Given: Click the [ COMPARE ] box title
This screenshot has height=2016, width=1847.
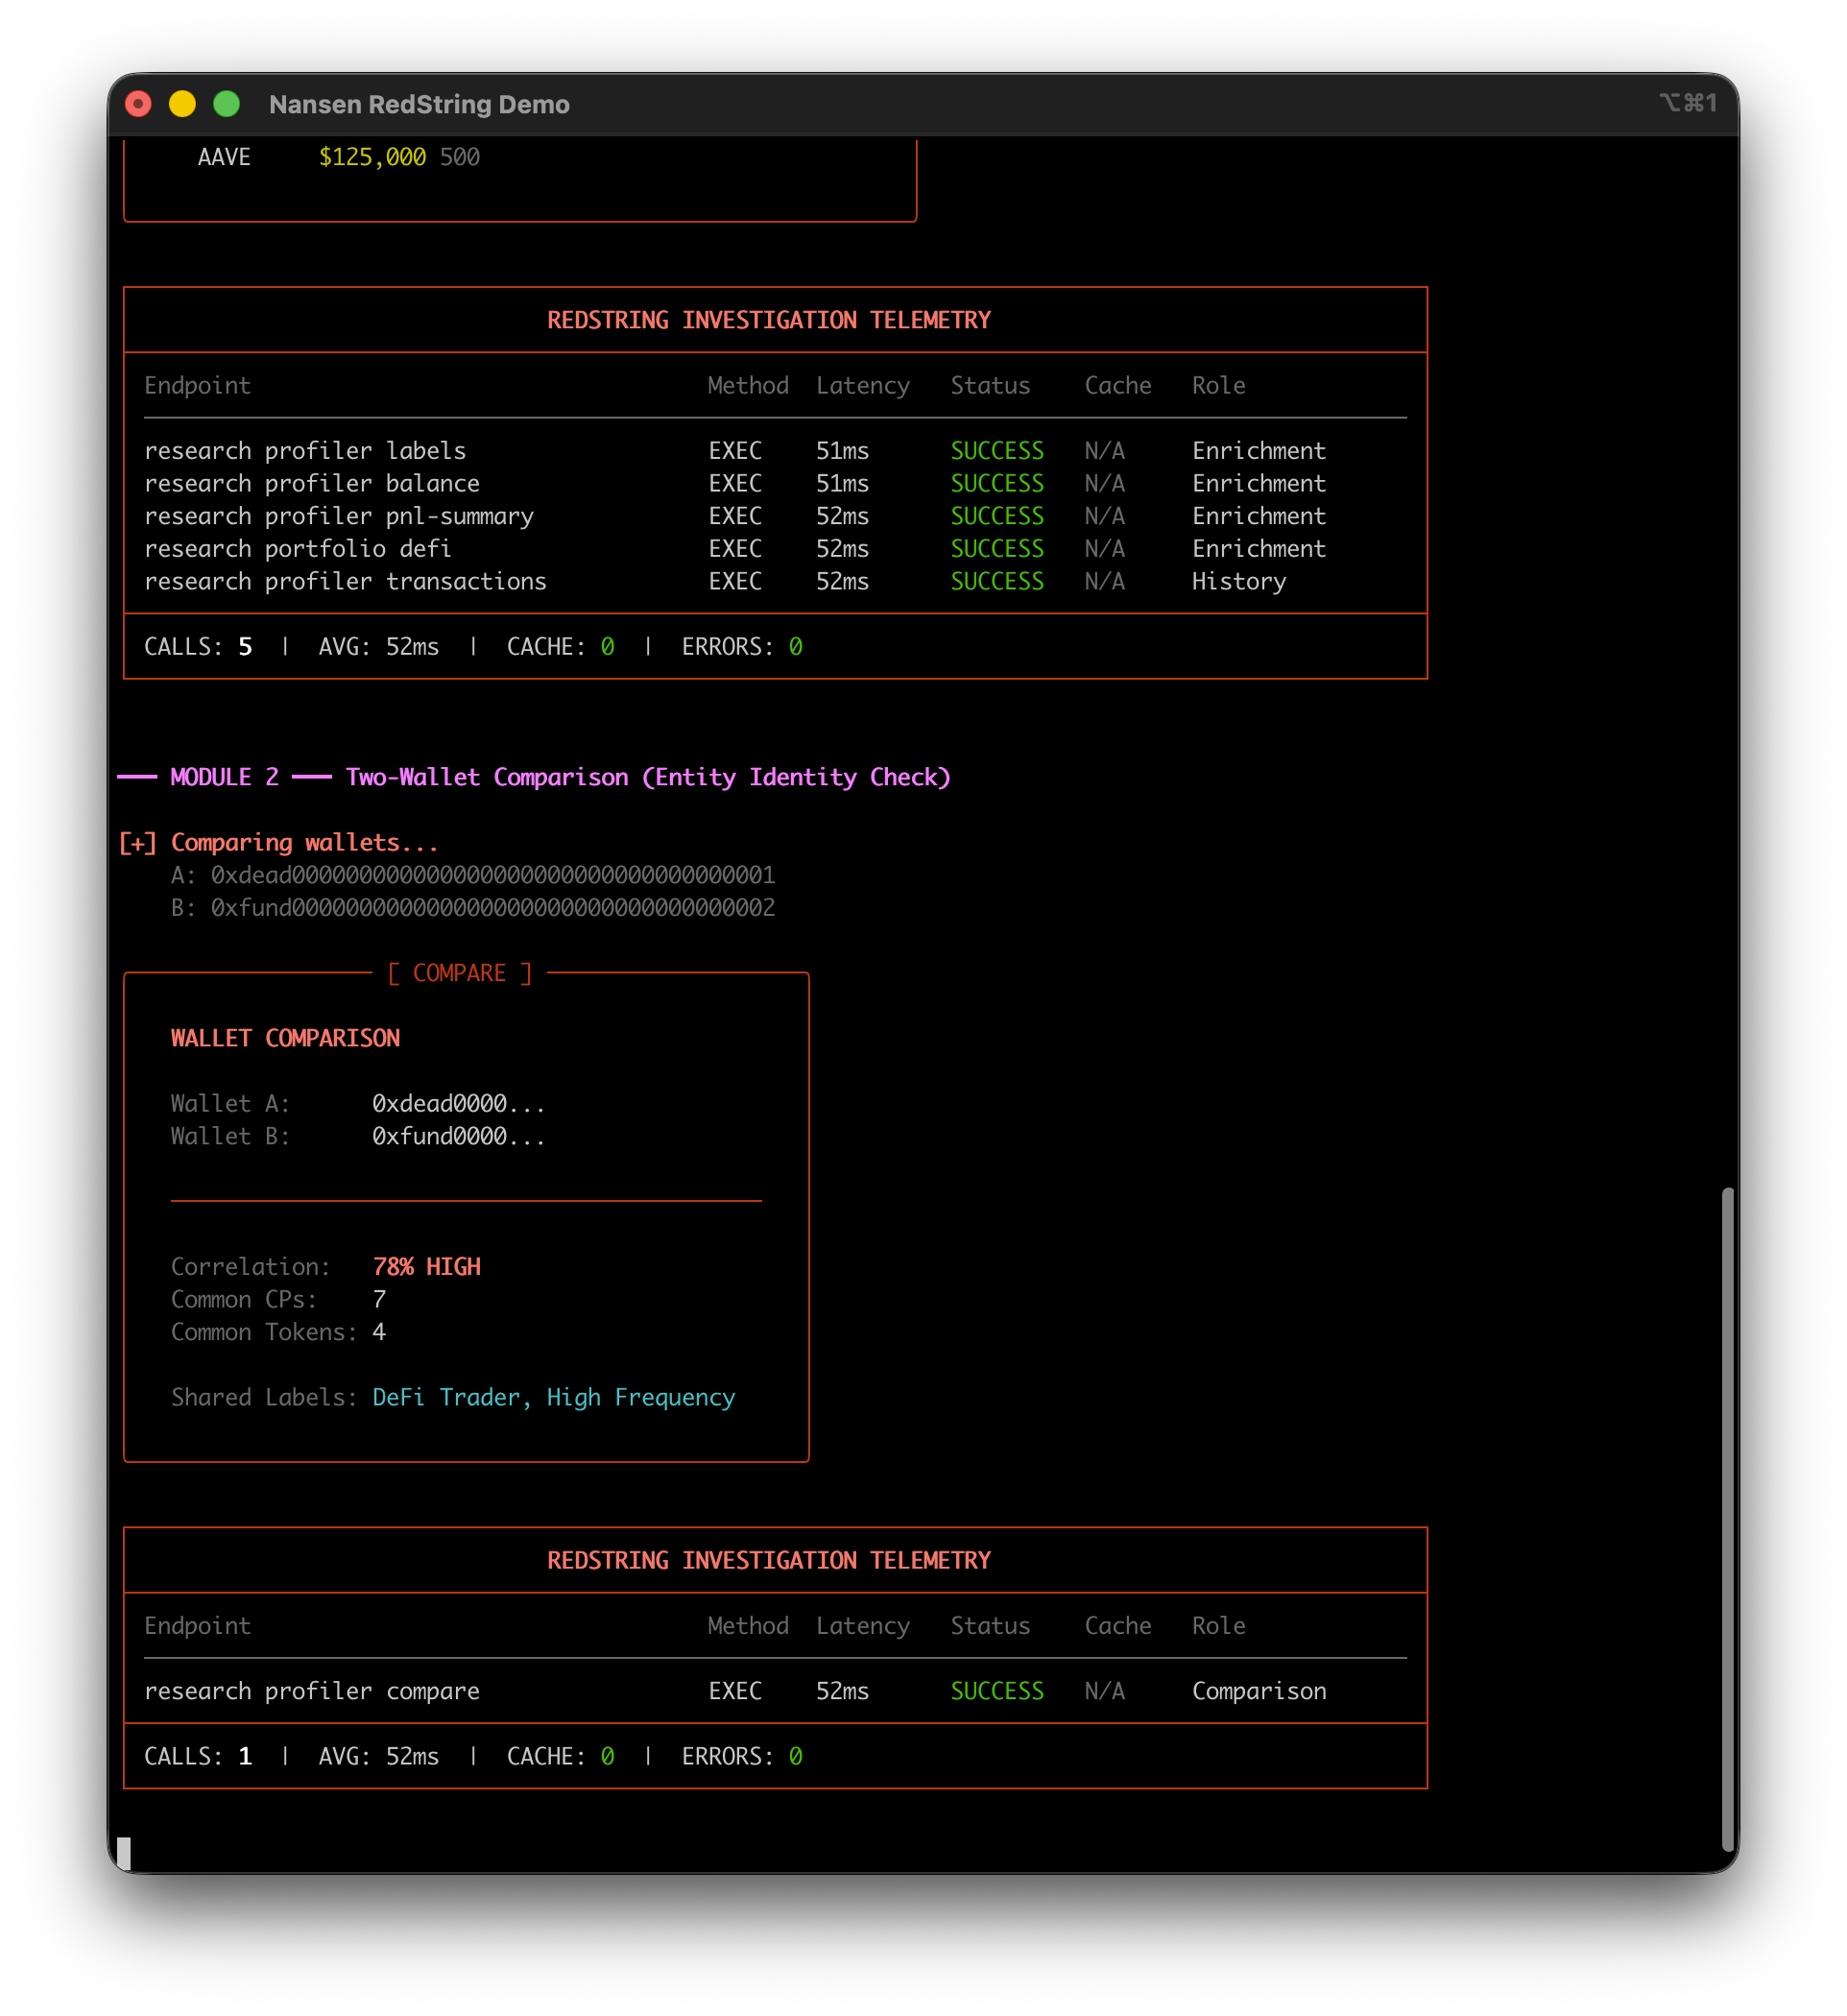Looking at the screenshot, I should [460, 973].
